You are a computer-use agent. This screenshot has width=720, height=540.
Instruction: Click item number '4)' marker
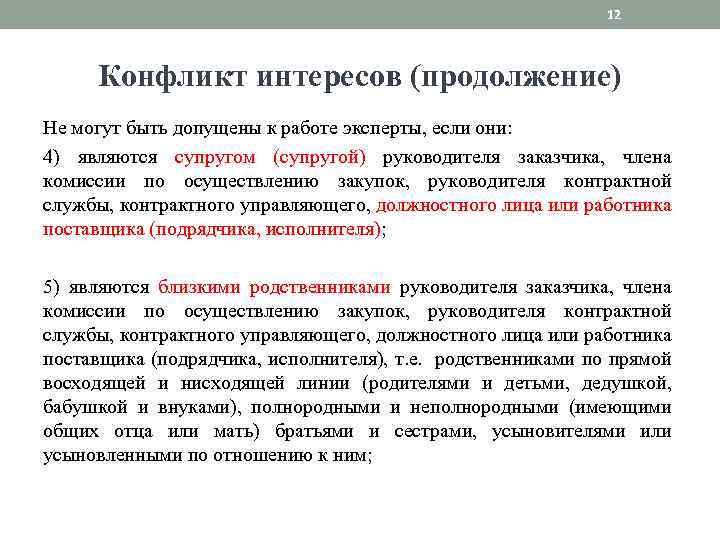tap(51, 158)
